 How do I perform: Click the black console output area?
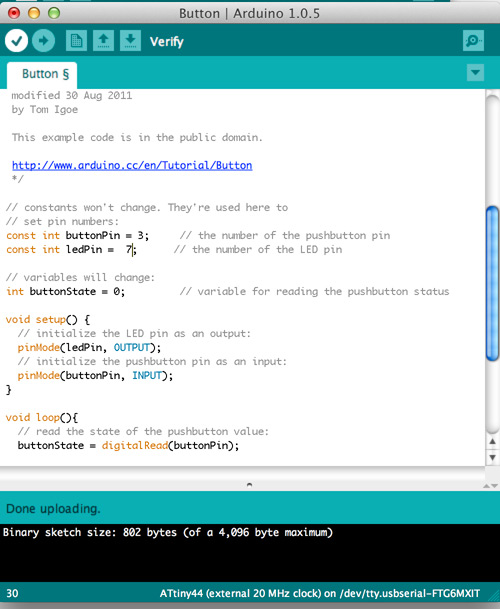point(250,553)
